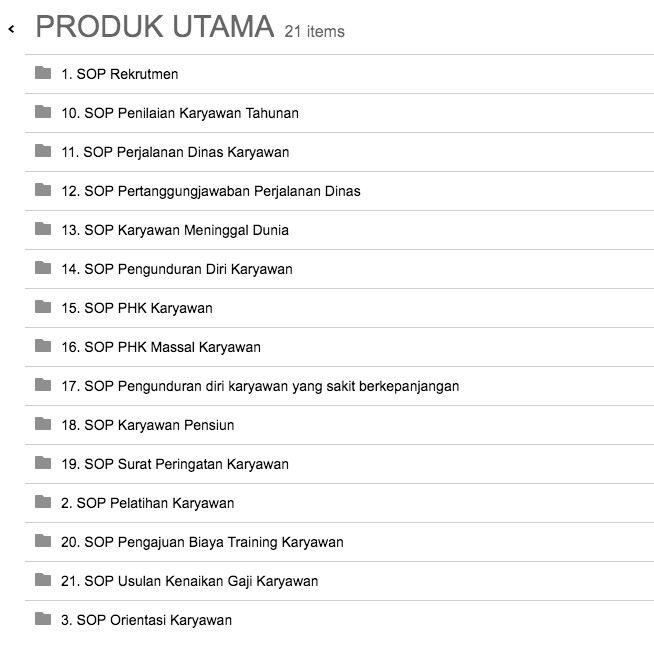
Task: Click the 21 items count label
Action: [314, 32]
